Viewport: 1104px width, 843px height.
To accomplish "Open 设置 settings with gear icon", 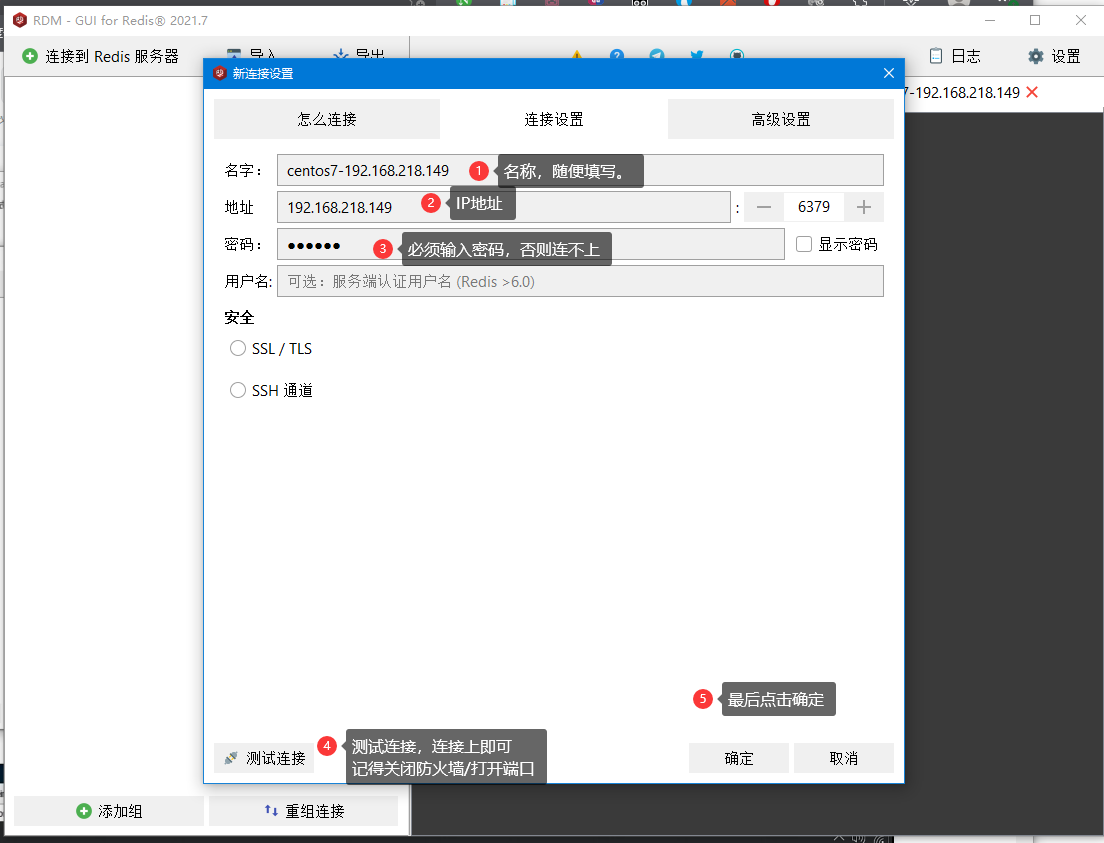I will [1054, 56].
